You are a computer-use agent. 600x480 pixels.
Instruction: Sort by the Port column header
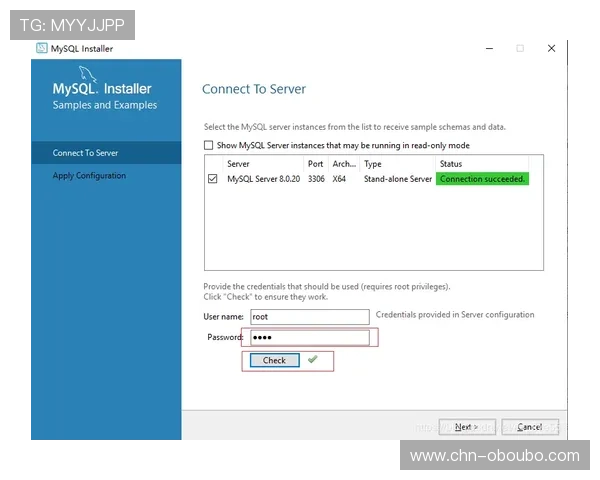[316, 164]
